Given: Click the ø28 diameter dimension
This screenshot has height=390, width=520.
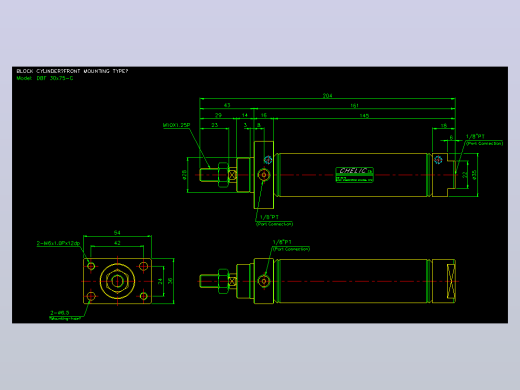Looking at the screenshot, I should (184, 175).
